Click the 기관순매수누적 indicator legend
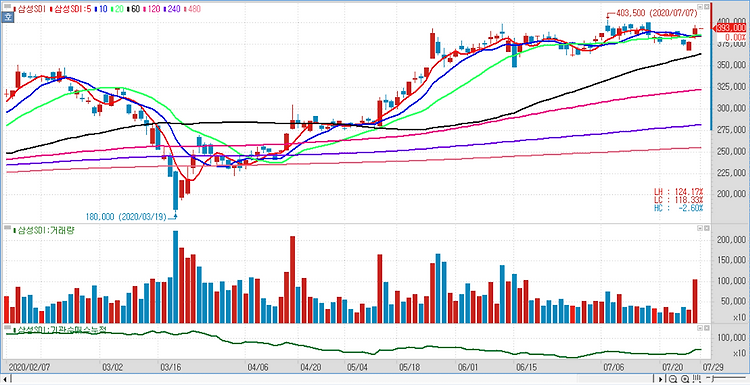The height and width of the screenshot is (385, 750). point(60,330)
